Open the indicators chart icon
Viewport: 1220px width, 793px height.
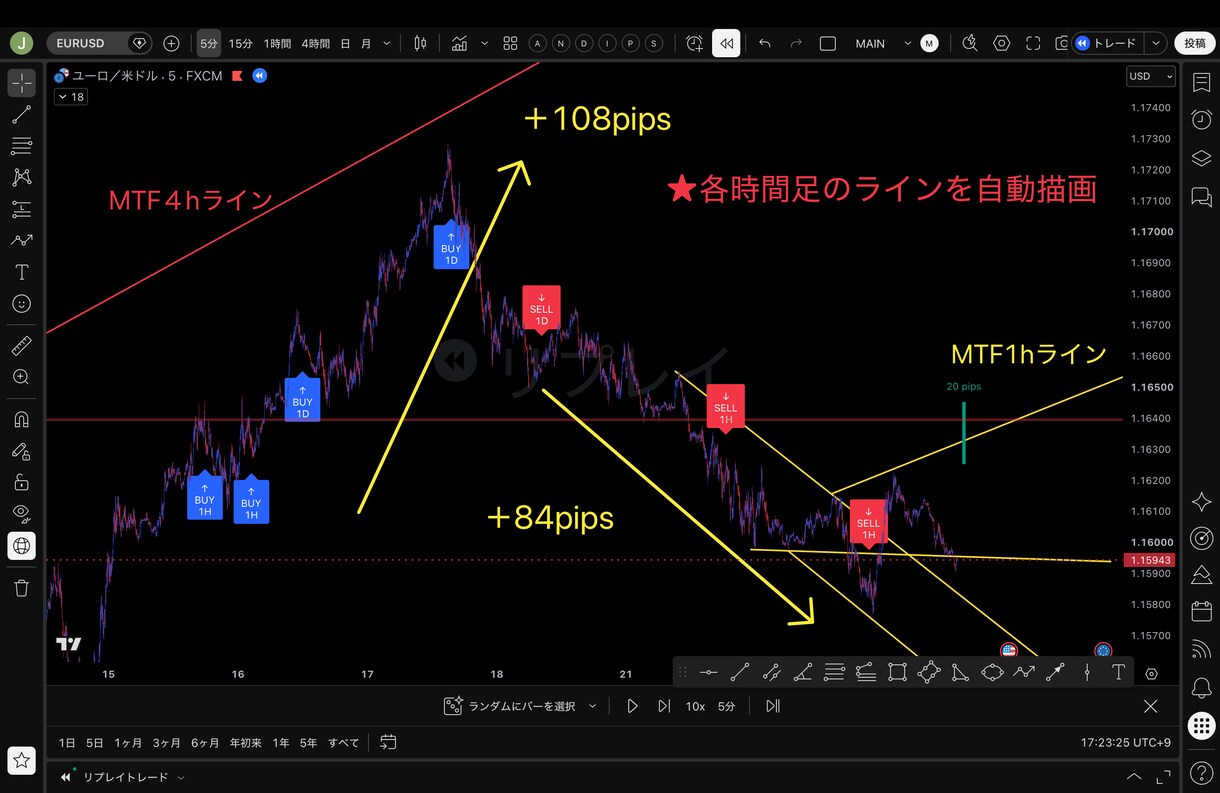(460, 43)
